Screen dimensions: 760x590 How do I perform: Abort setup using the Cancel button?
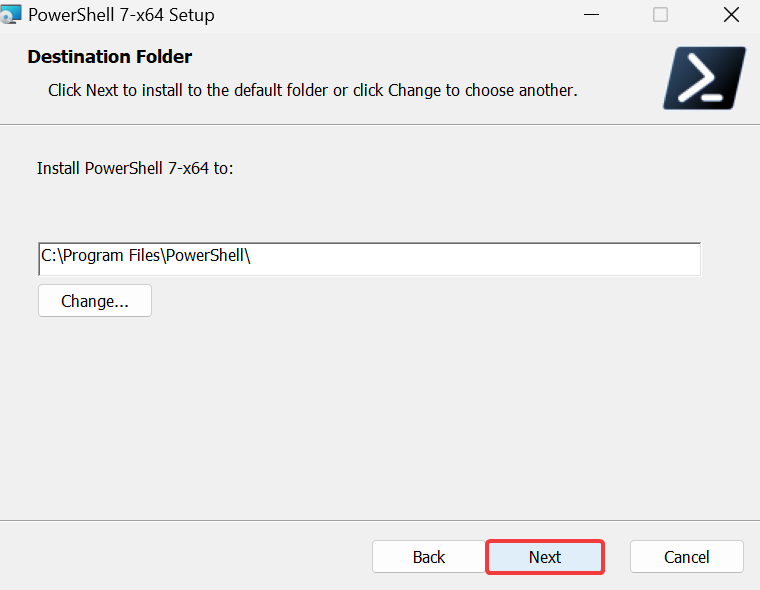[x=686, y=557]
